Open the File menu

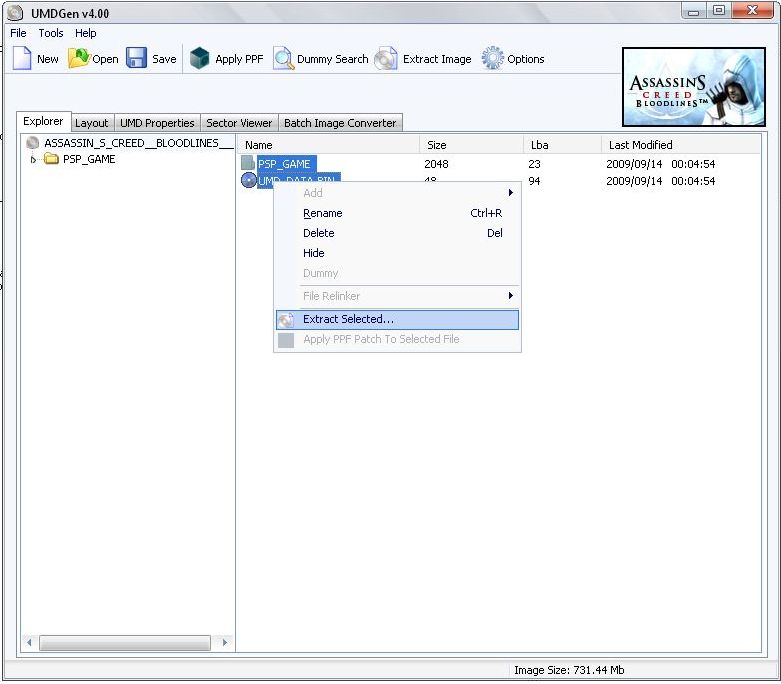[x=18, y=33]
